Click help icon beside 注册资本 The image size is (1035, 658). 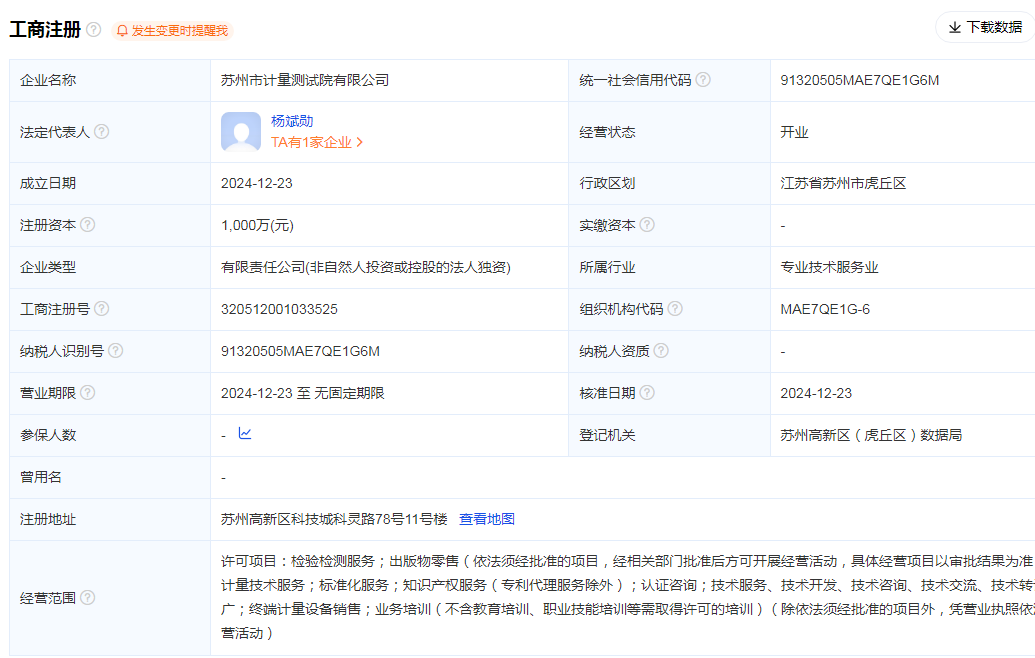tap(88, 225)
